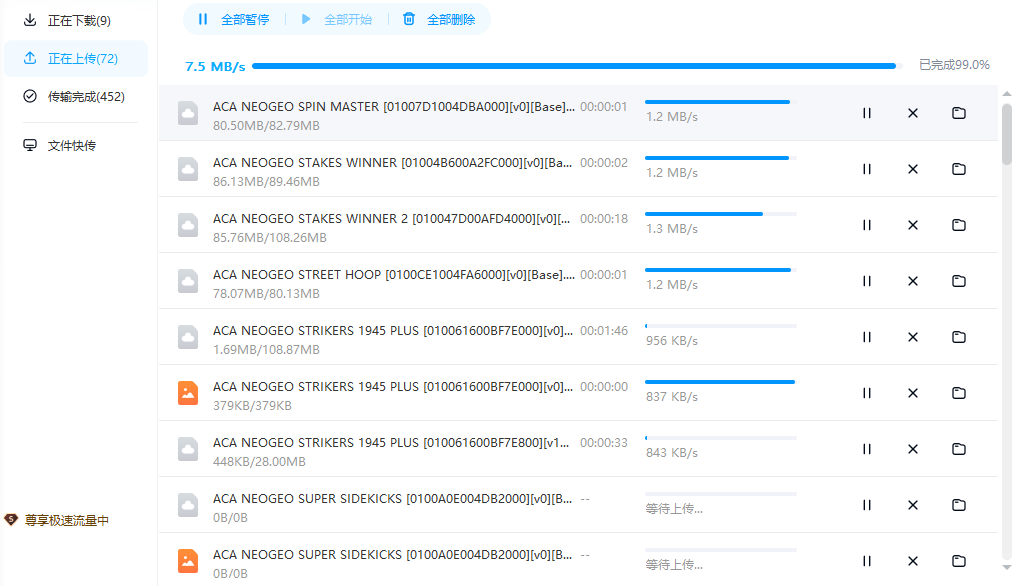Click the 1.3 MB/s speed value

coord(671,229)
